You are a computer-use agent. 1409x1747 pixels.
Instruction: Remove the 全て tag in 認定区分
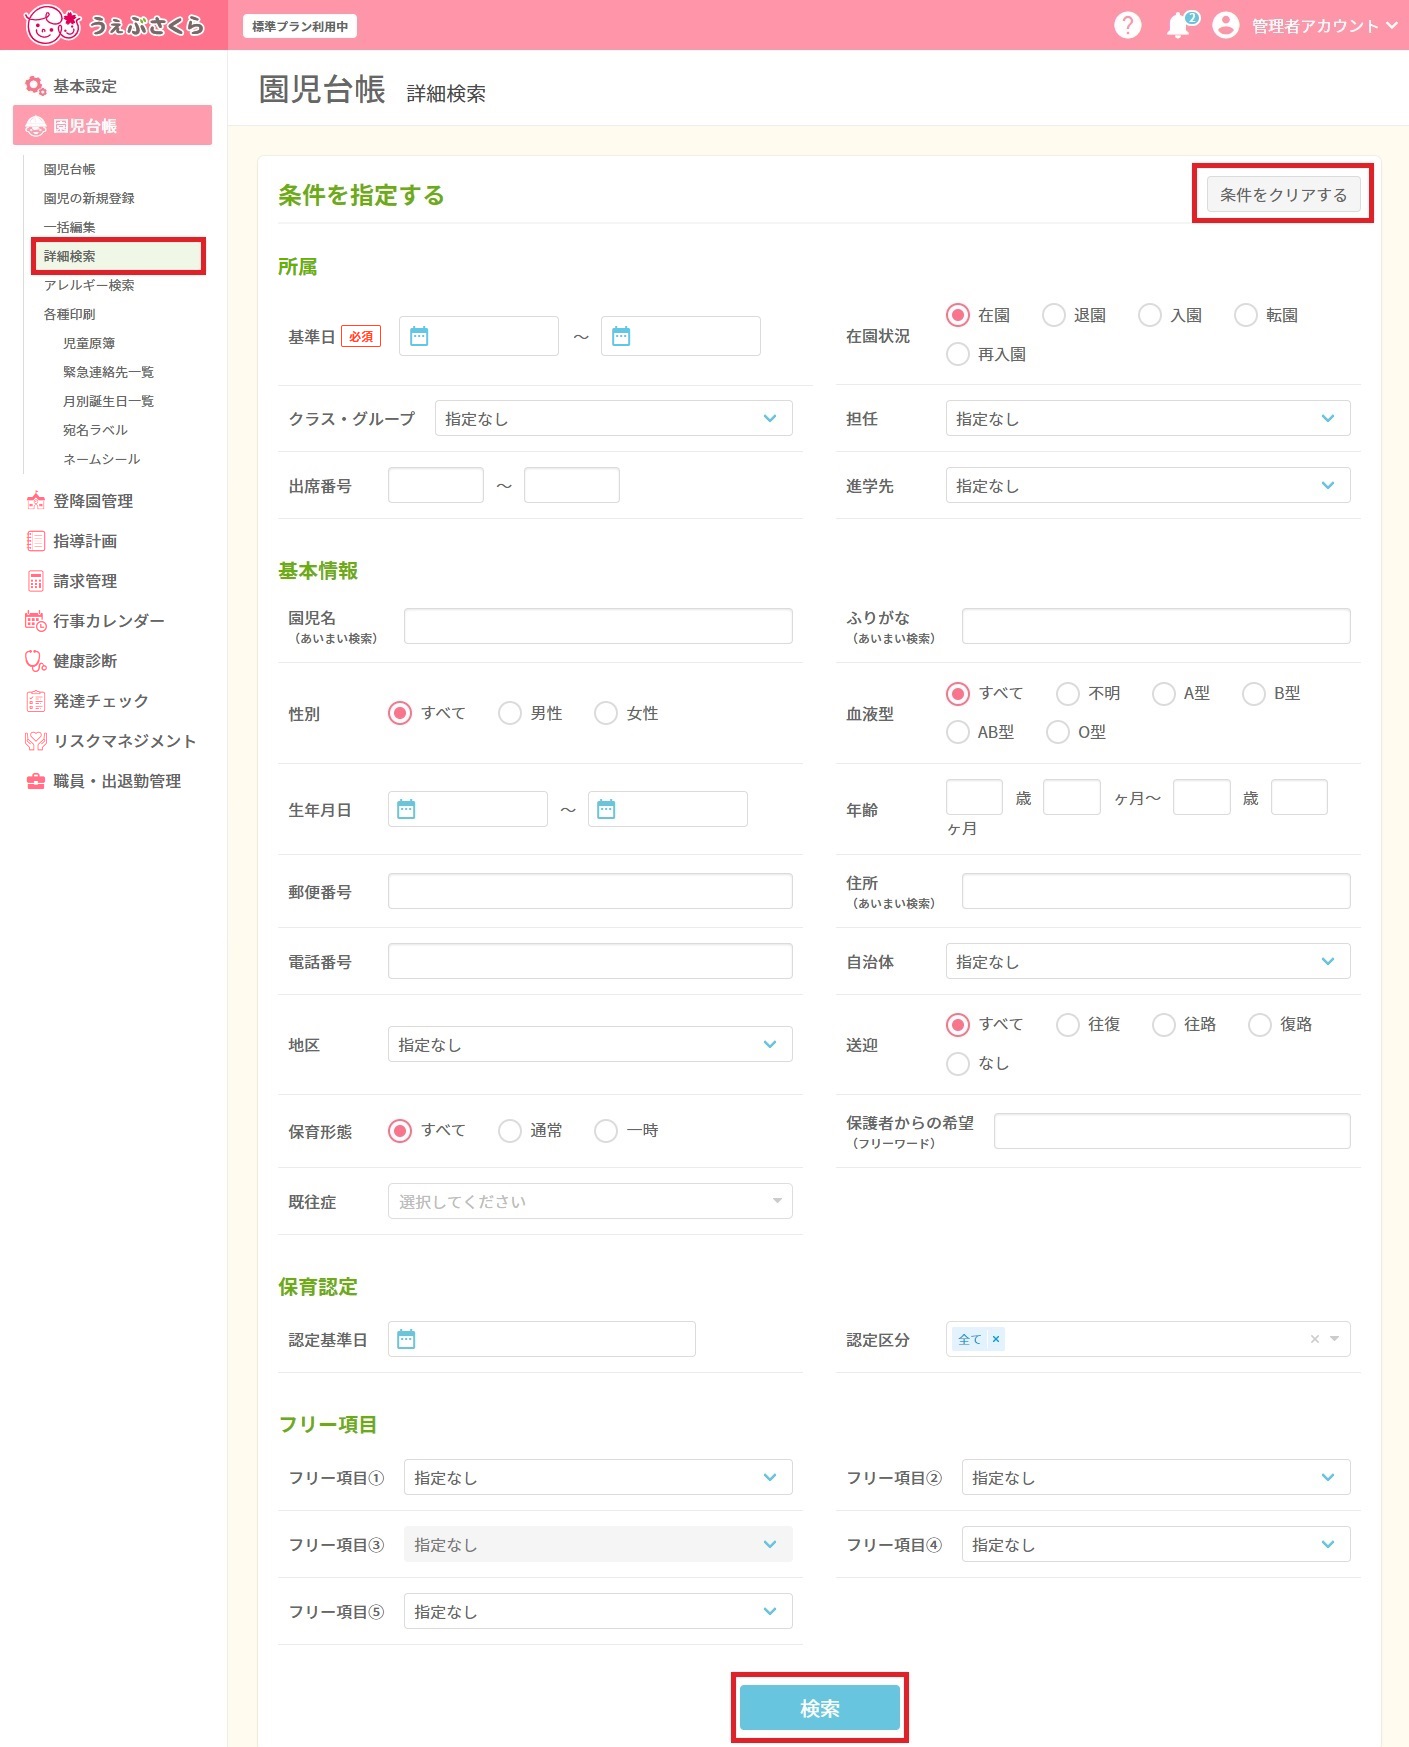(x=996, y=1339)
